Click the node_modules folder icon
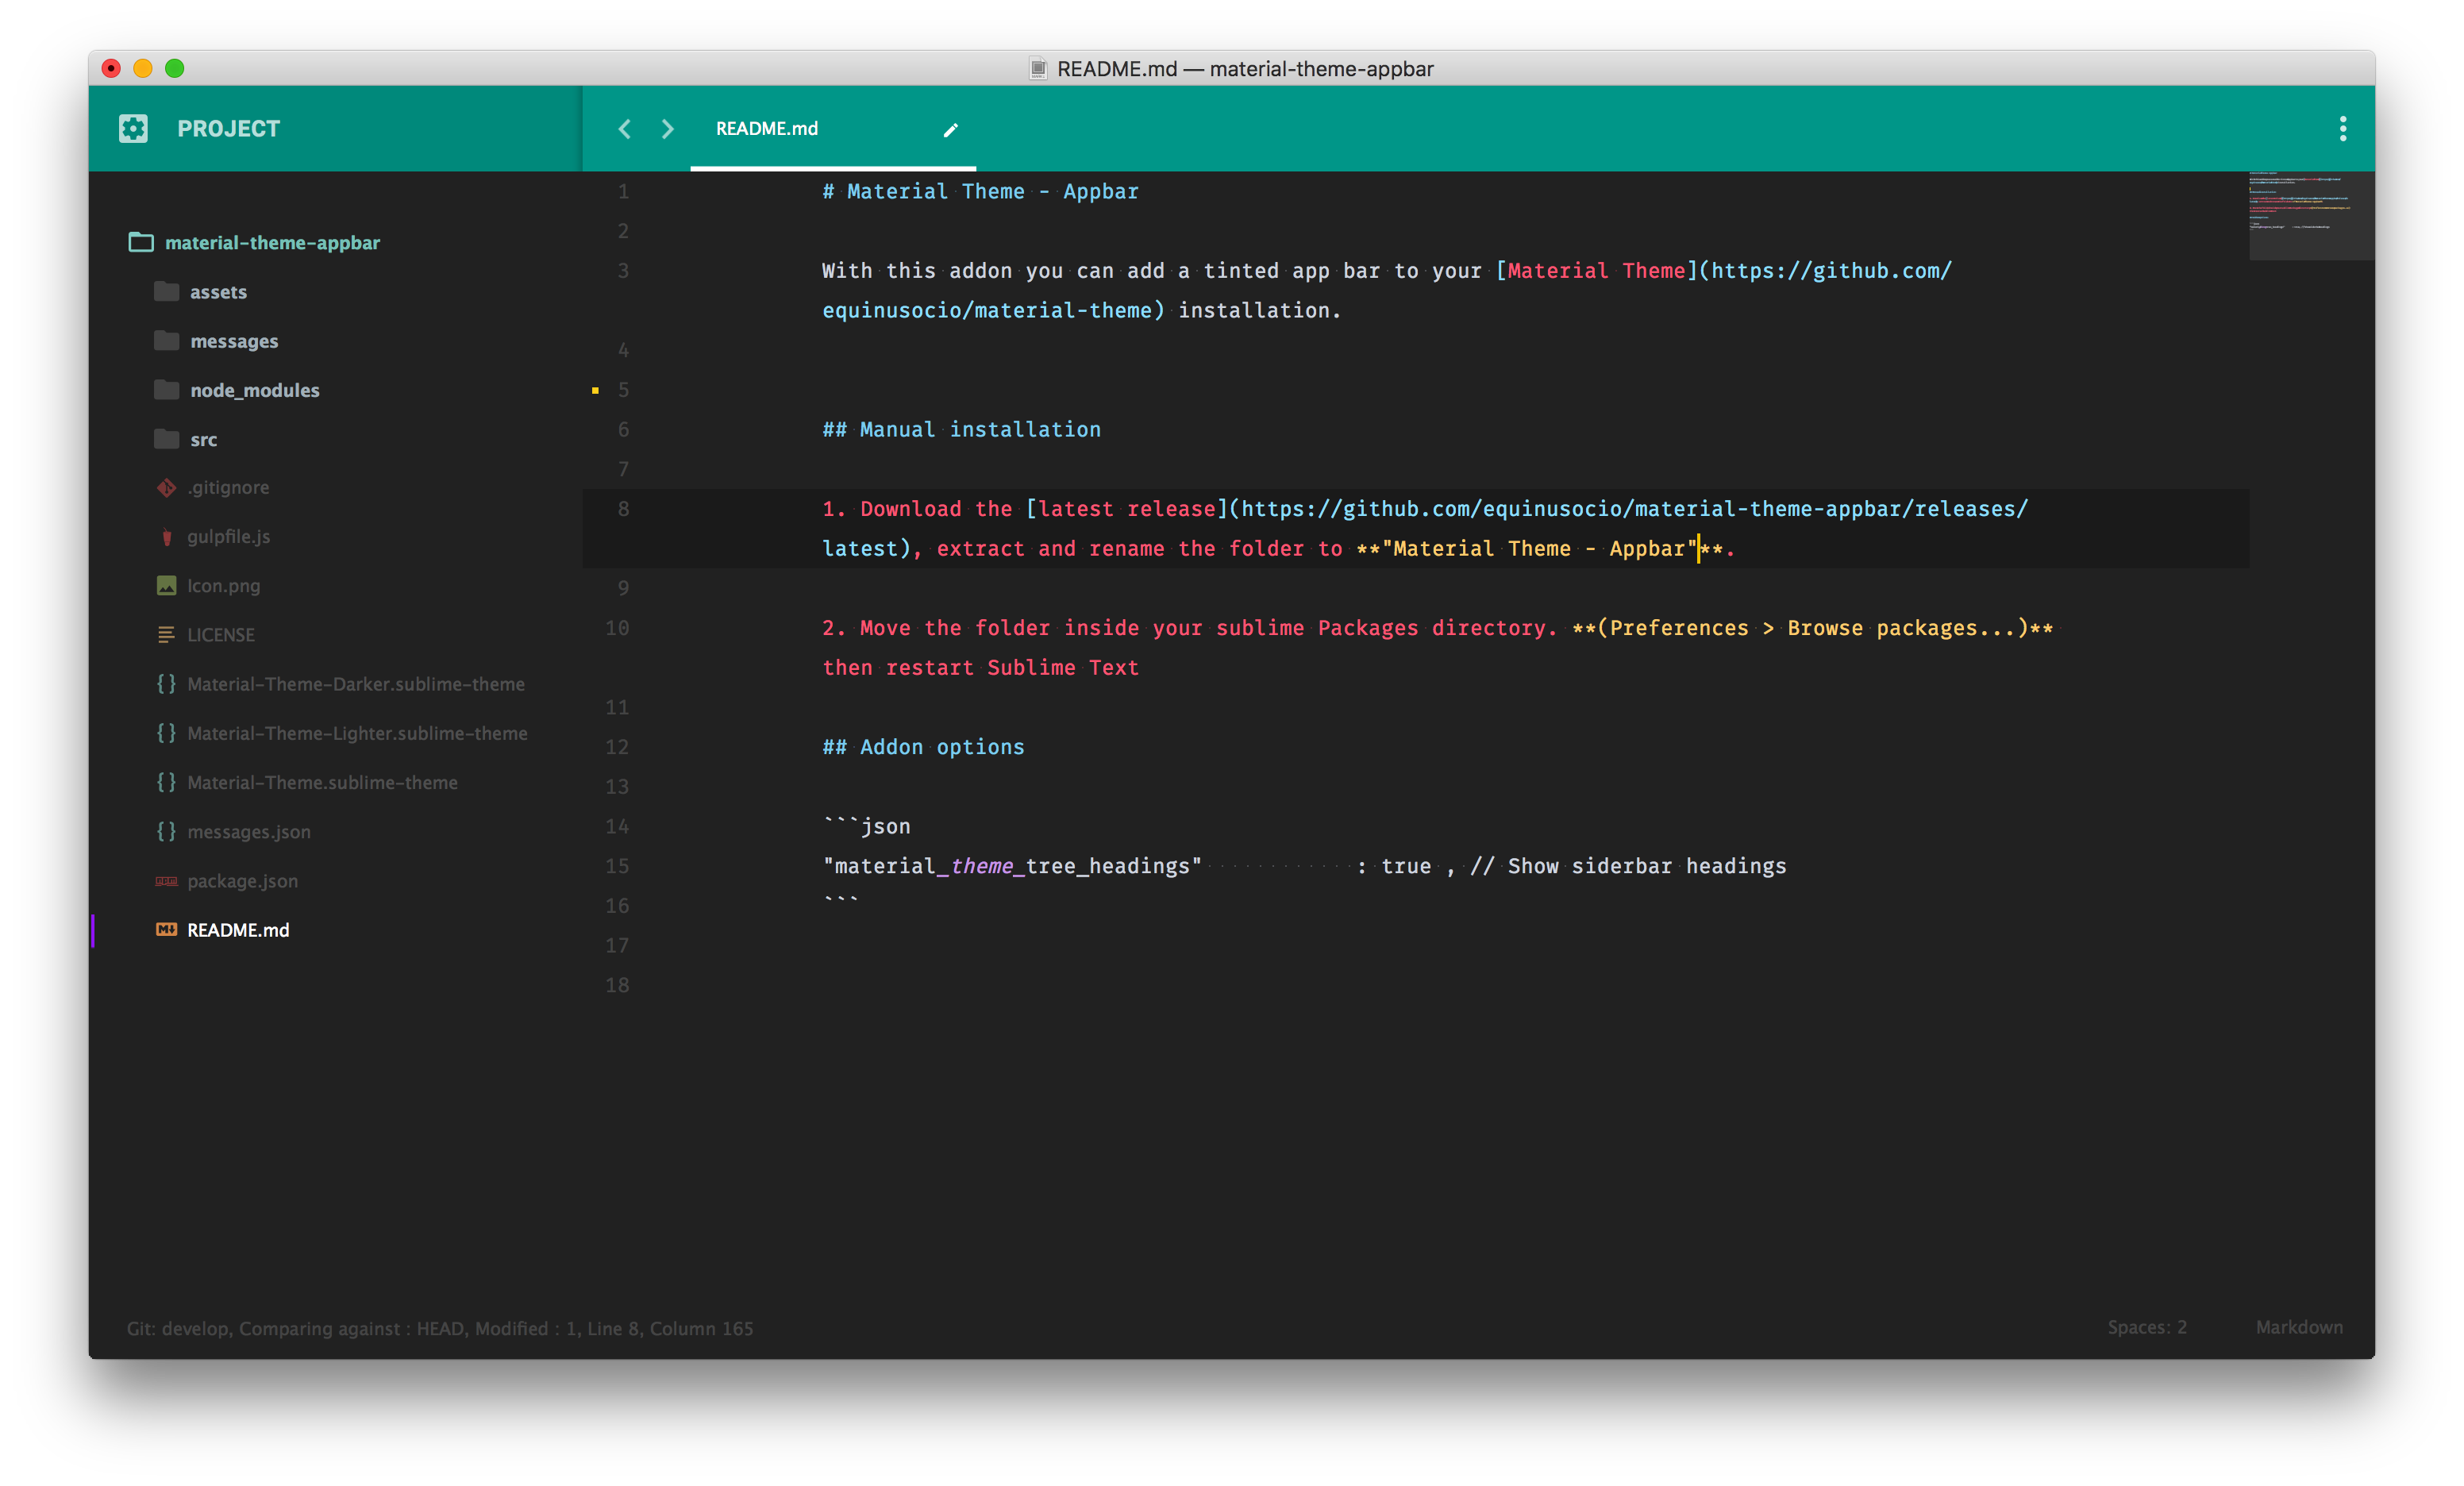Screen dimensions: 2464x1486 pyautogui.click(x=166, y=389)
